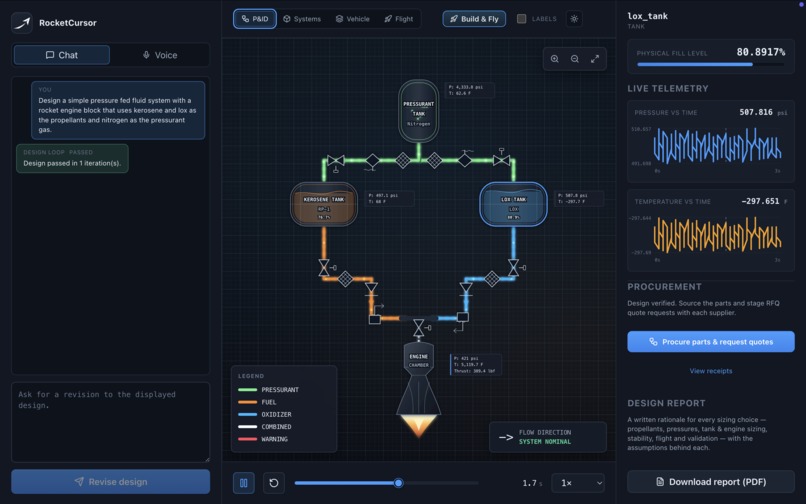Switch to the Chat tab
This screenshot has width=806, height=504.
pos(62,55)
